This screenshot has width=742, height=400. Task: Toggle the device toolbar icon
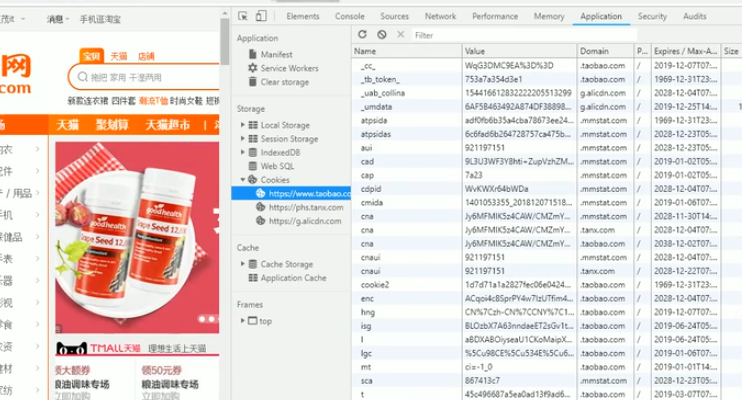(261, 16)
